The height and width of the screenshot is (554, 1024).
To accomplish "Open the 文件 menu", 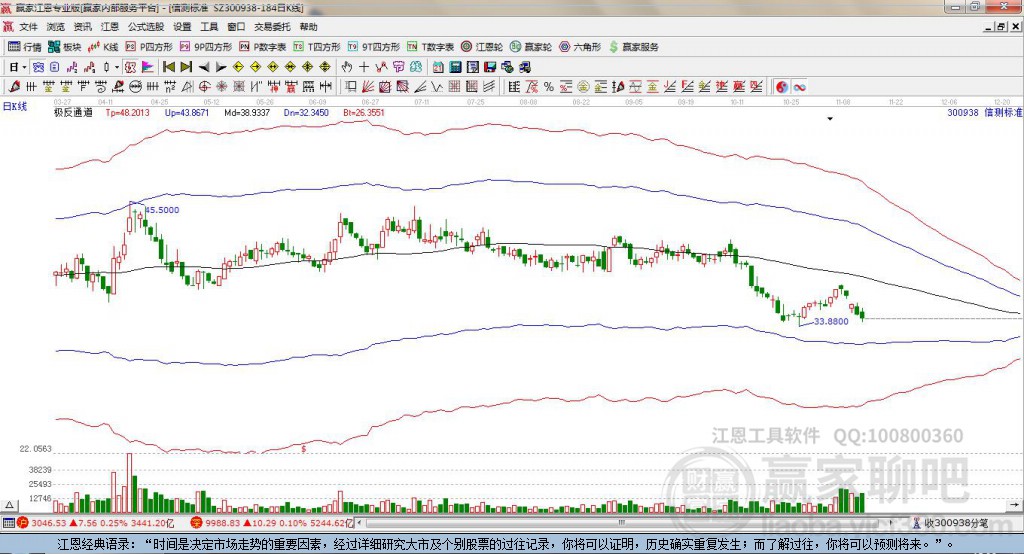I will point(28,27).
